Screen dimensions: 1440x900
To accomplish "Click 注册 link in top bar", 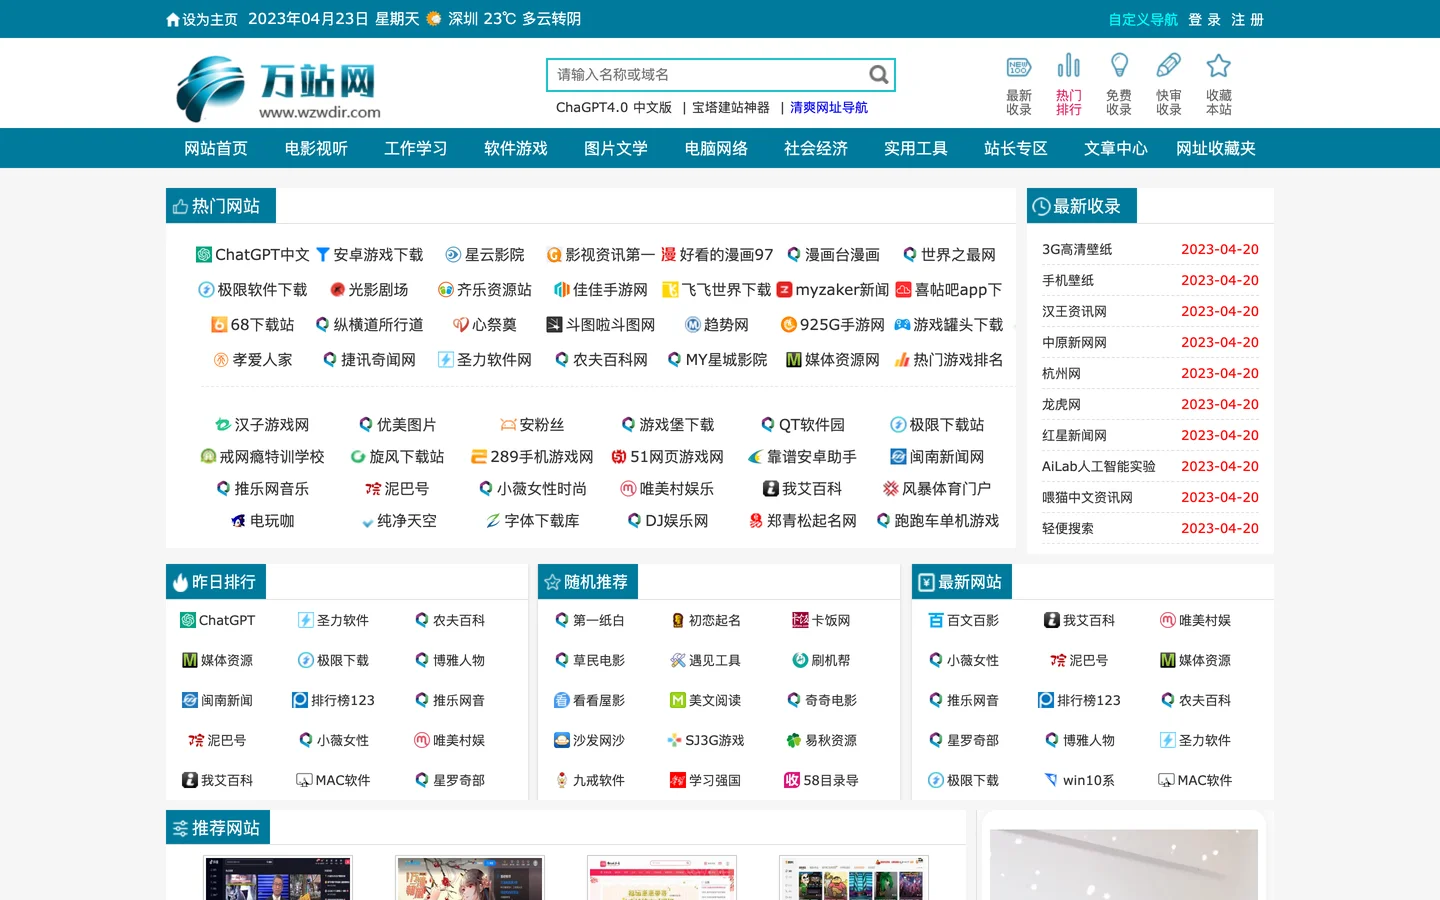I will 1247,19.
